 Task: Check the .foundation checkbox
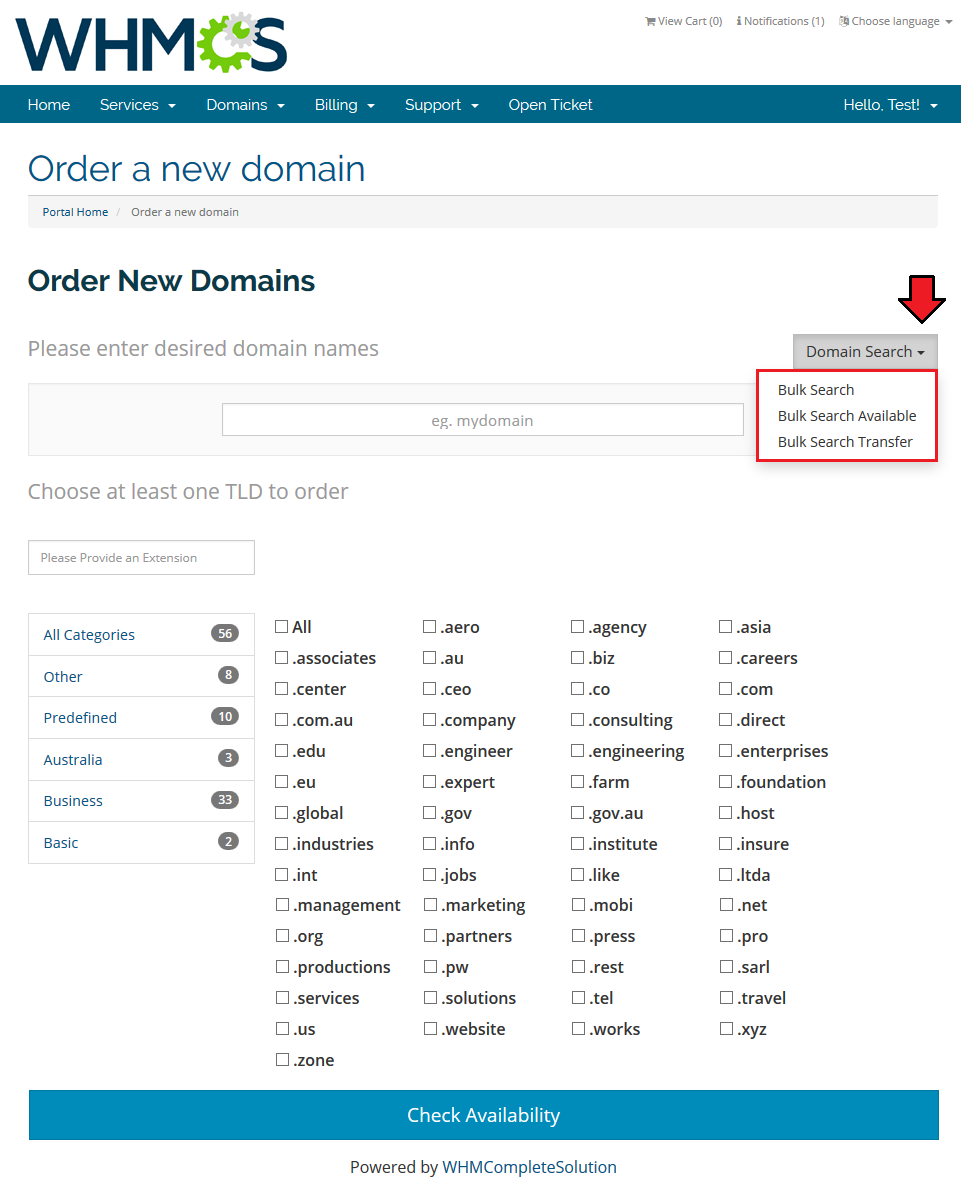pyautogui.click(x=725, y=781)
